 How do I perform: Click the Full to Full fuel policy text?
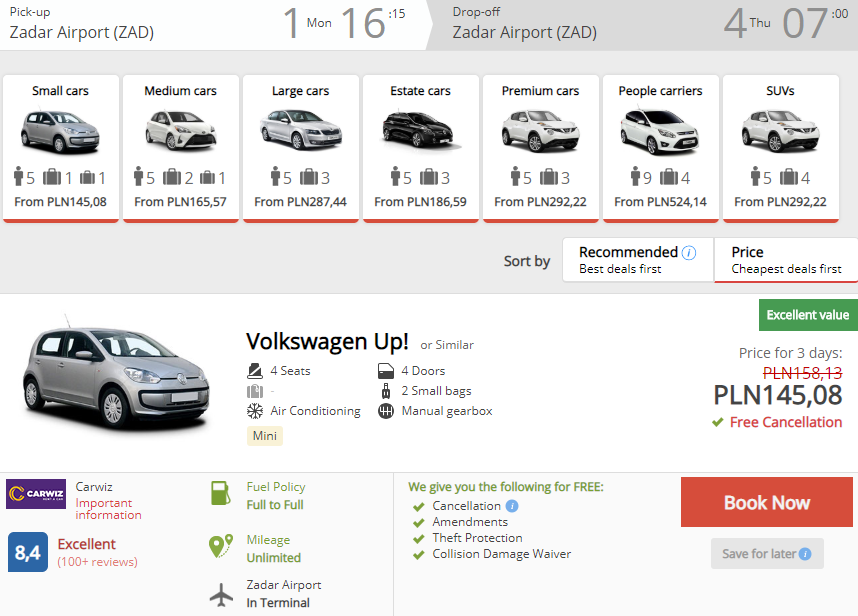pyautogui.click(x=275, y=505)
